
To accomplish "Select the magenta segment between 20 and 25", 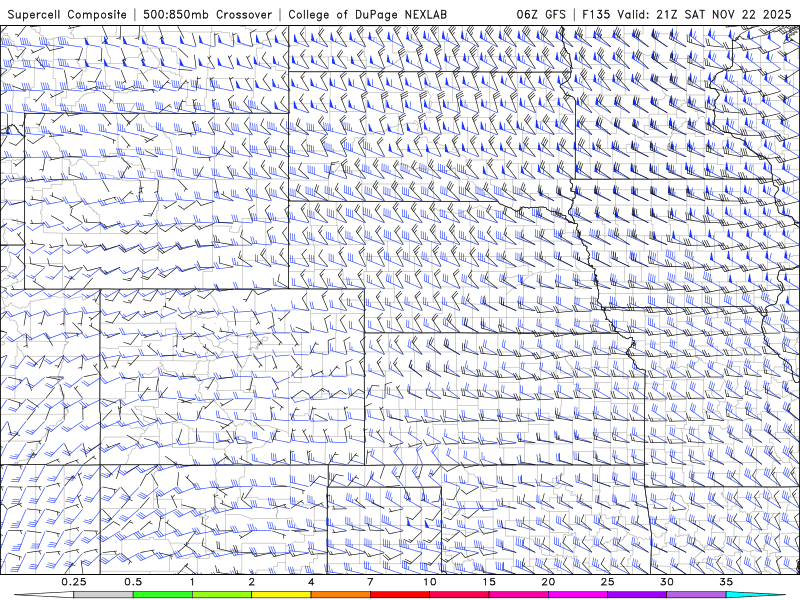I will click(x=578, y=595).
